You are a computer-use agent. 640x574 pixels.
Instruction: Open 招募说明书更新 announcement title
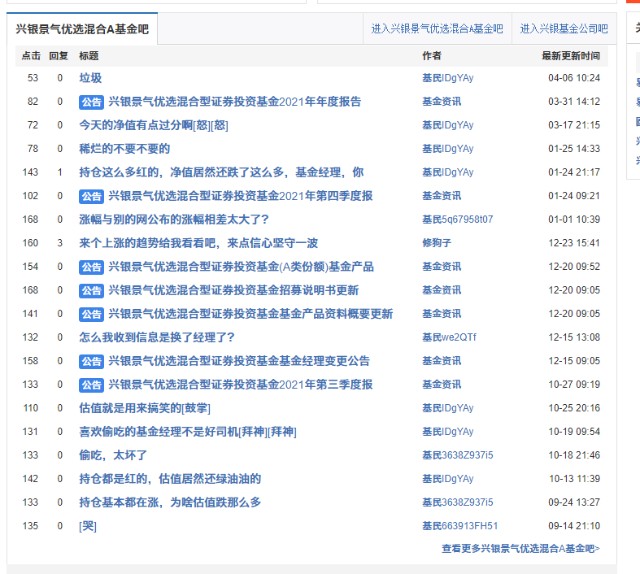pos(233,290)
